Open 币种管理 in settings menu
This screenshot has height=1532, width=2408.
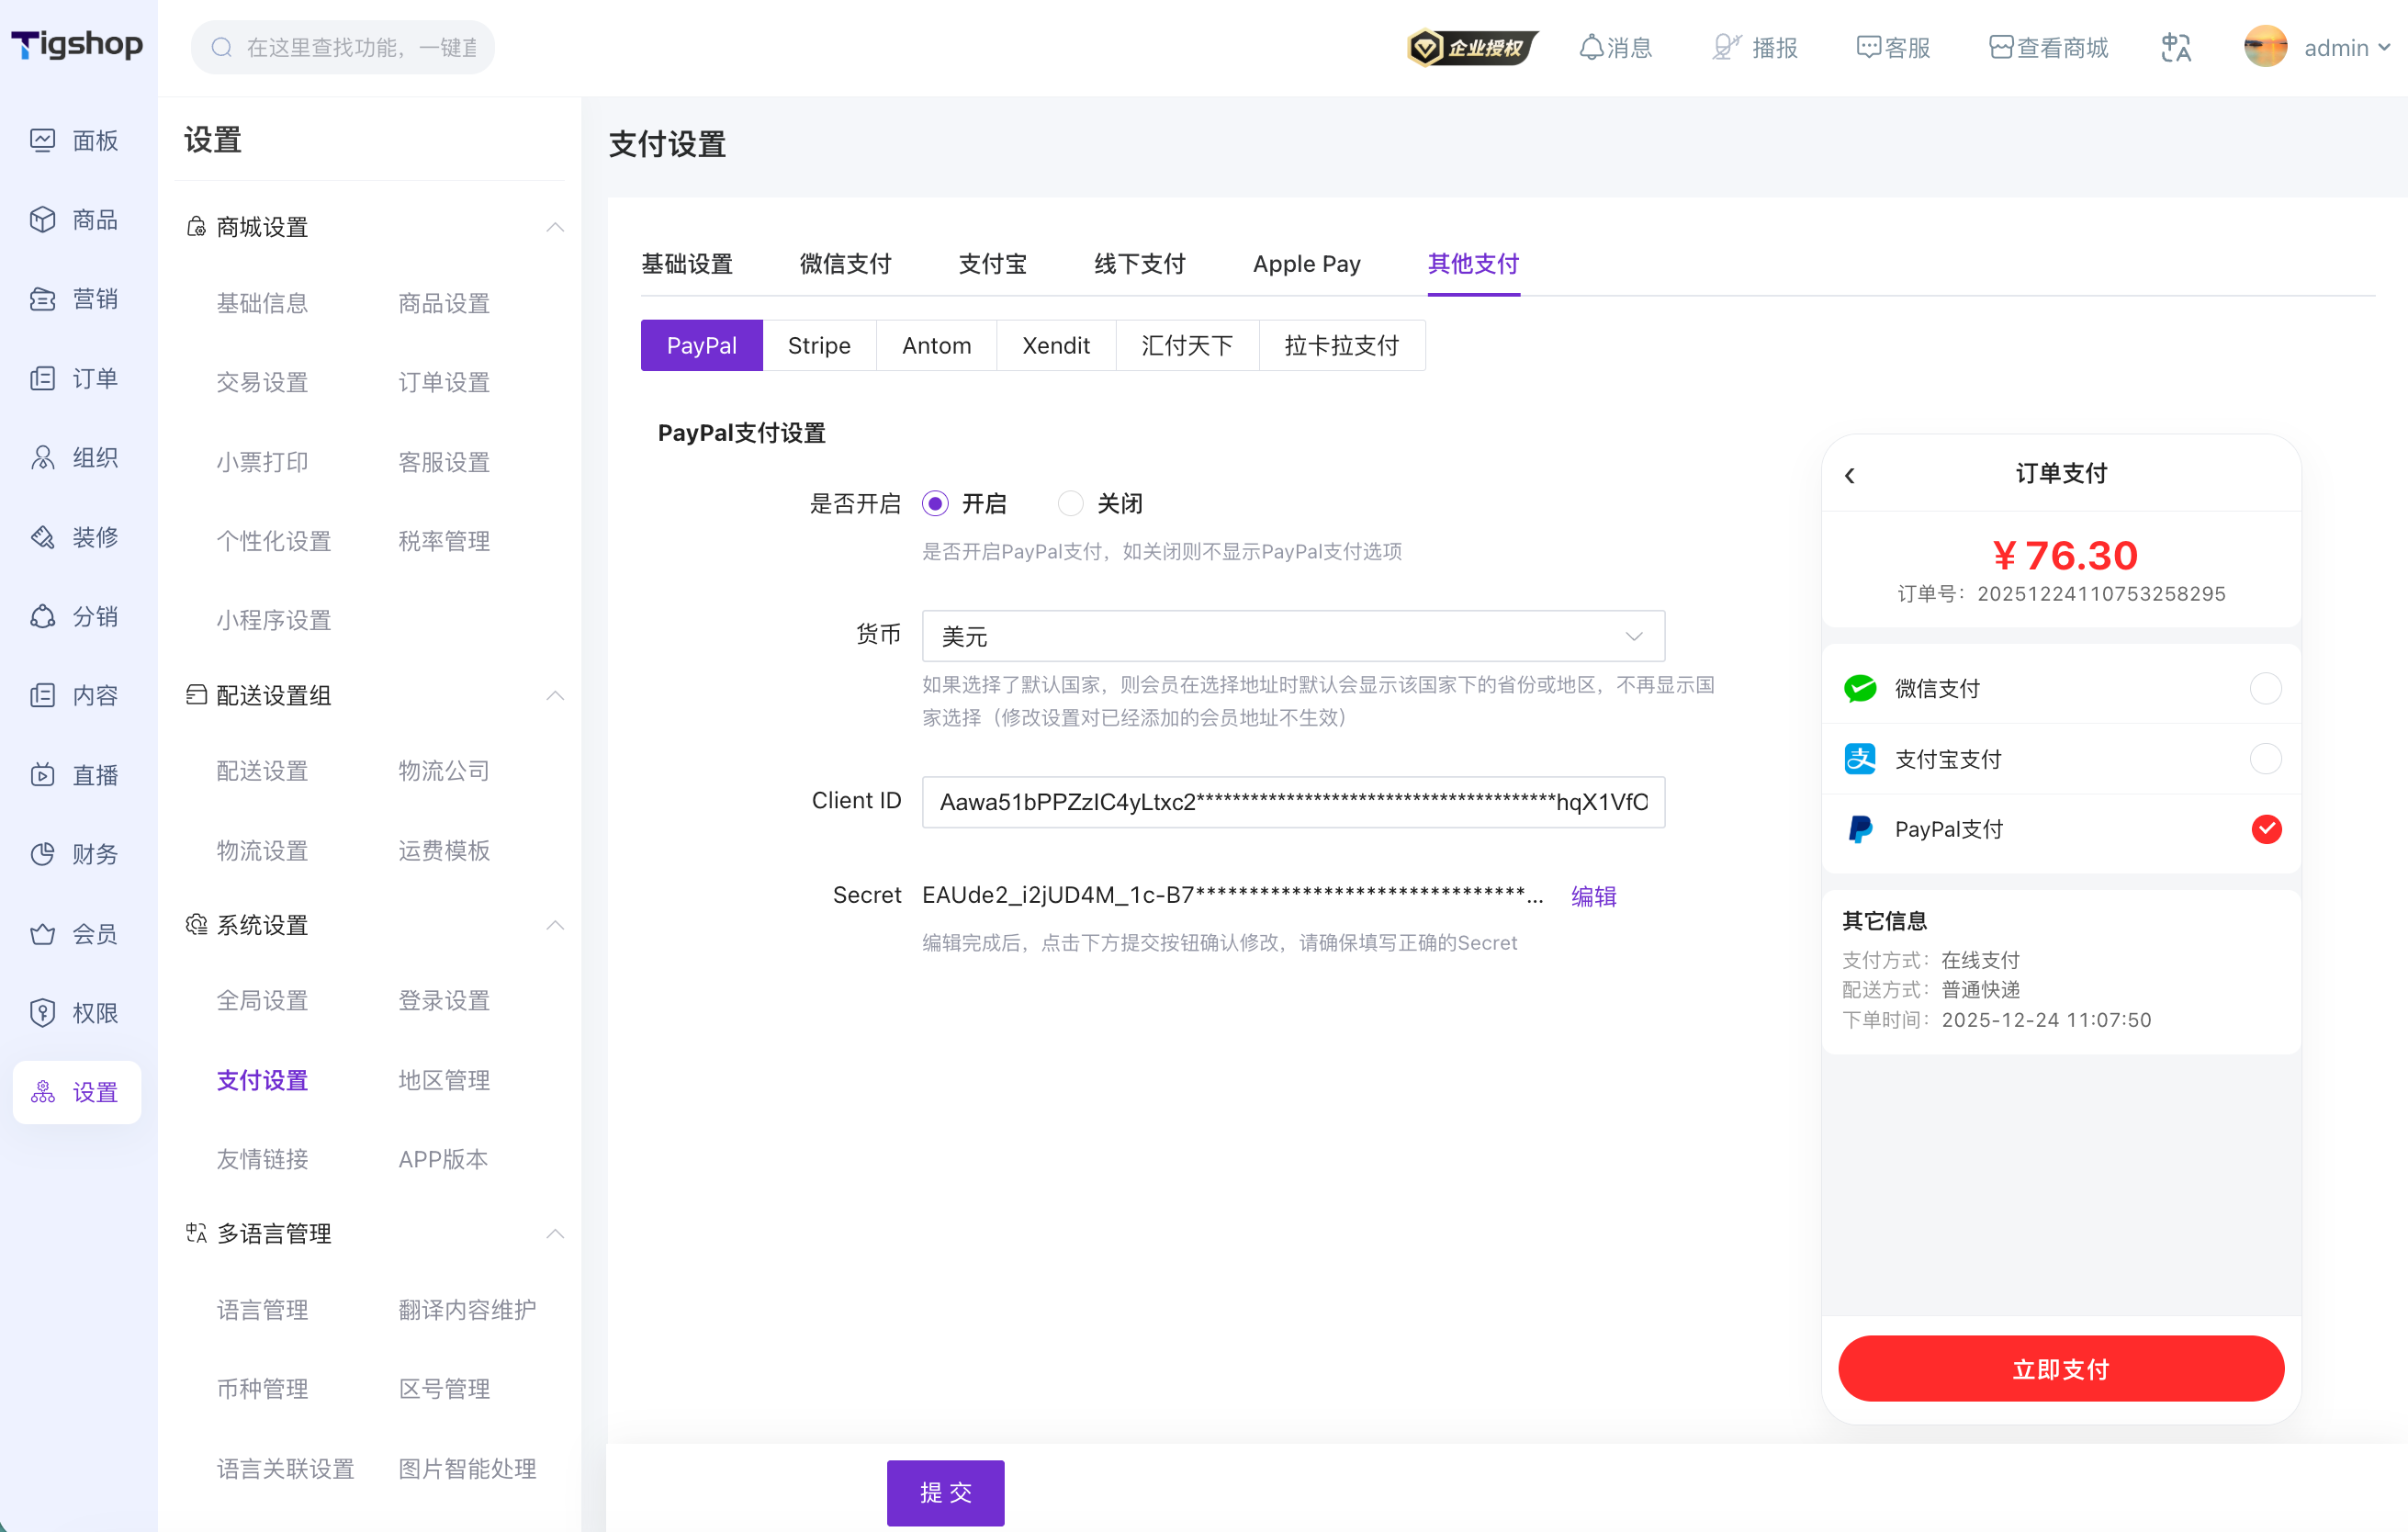click(x=262, y=1388)
